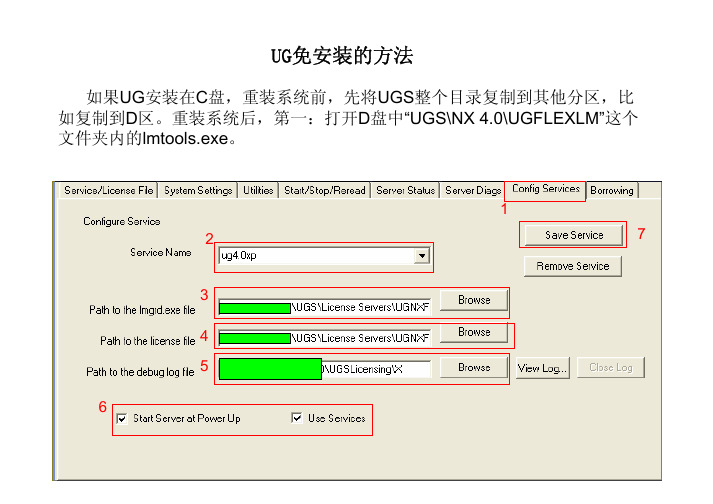Open the Borrowing tab
The width and height of the screenshot is (713, 504).
point(612,190)
